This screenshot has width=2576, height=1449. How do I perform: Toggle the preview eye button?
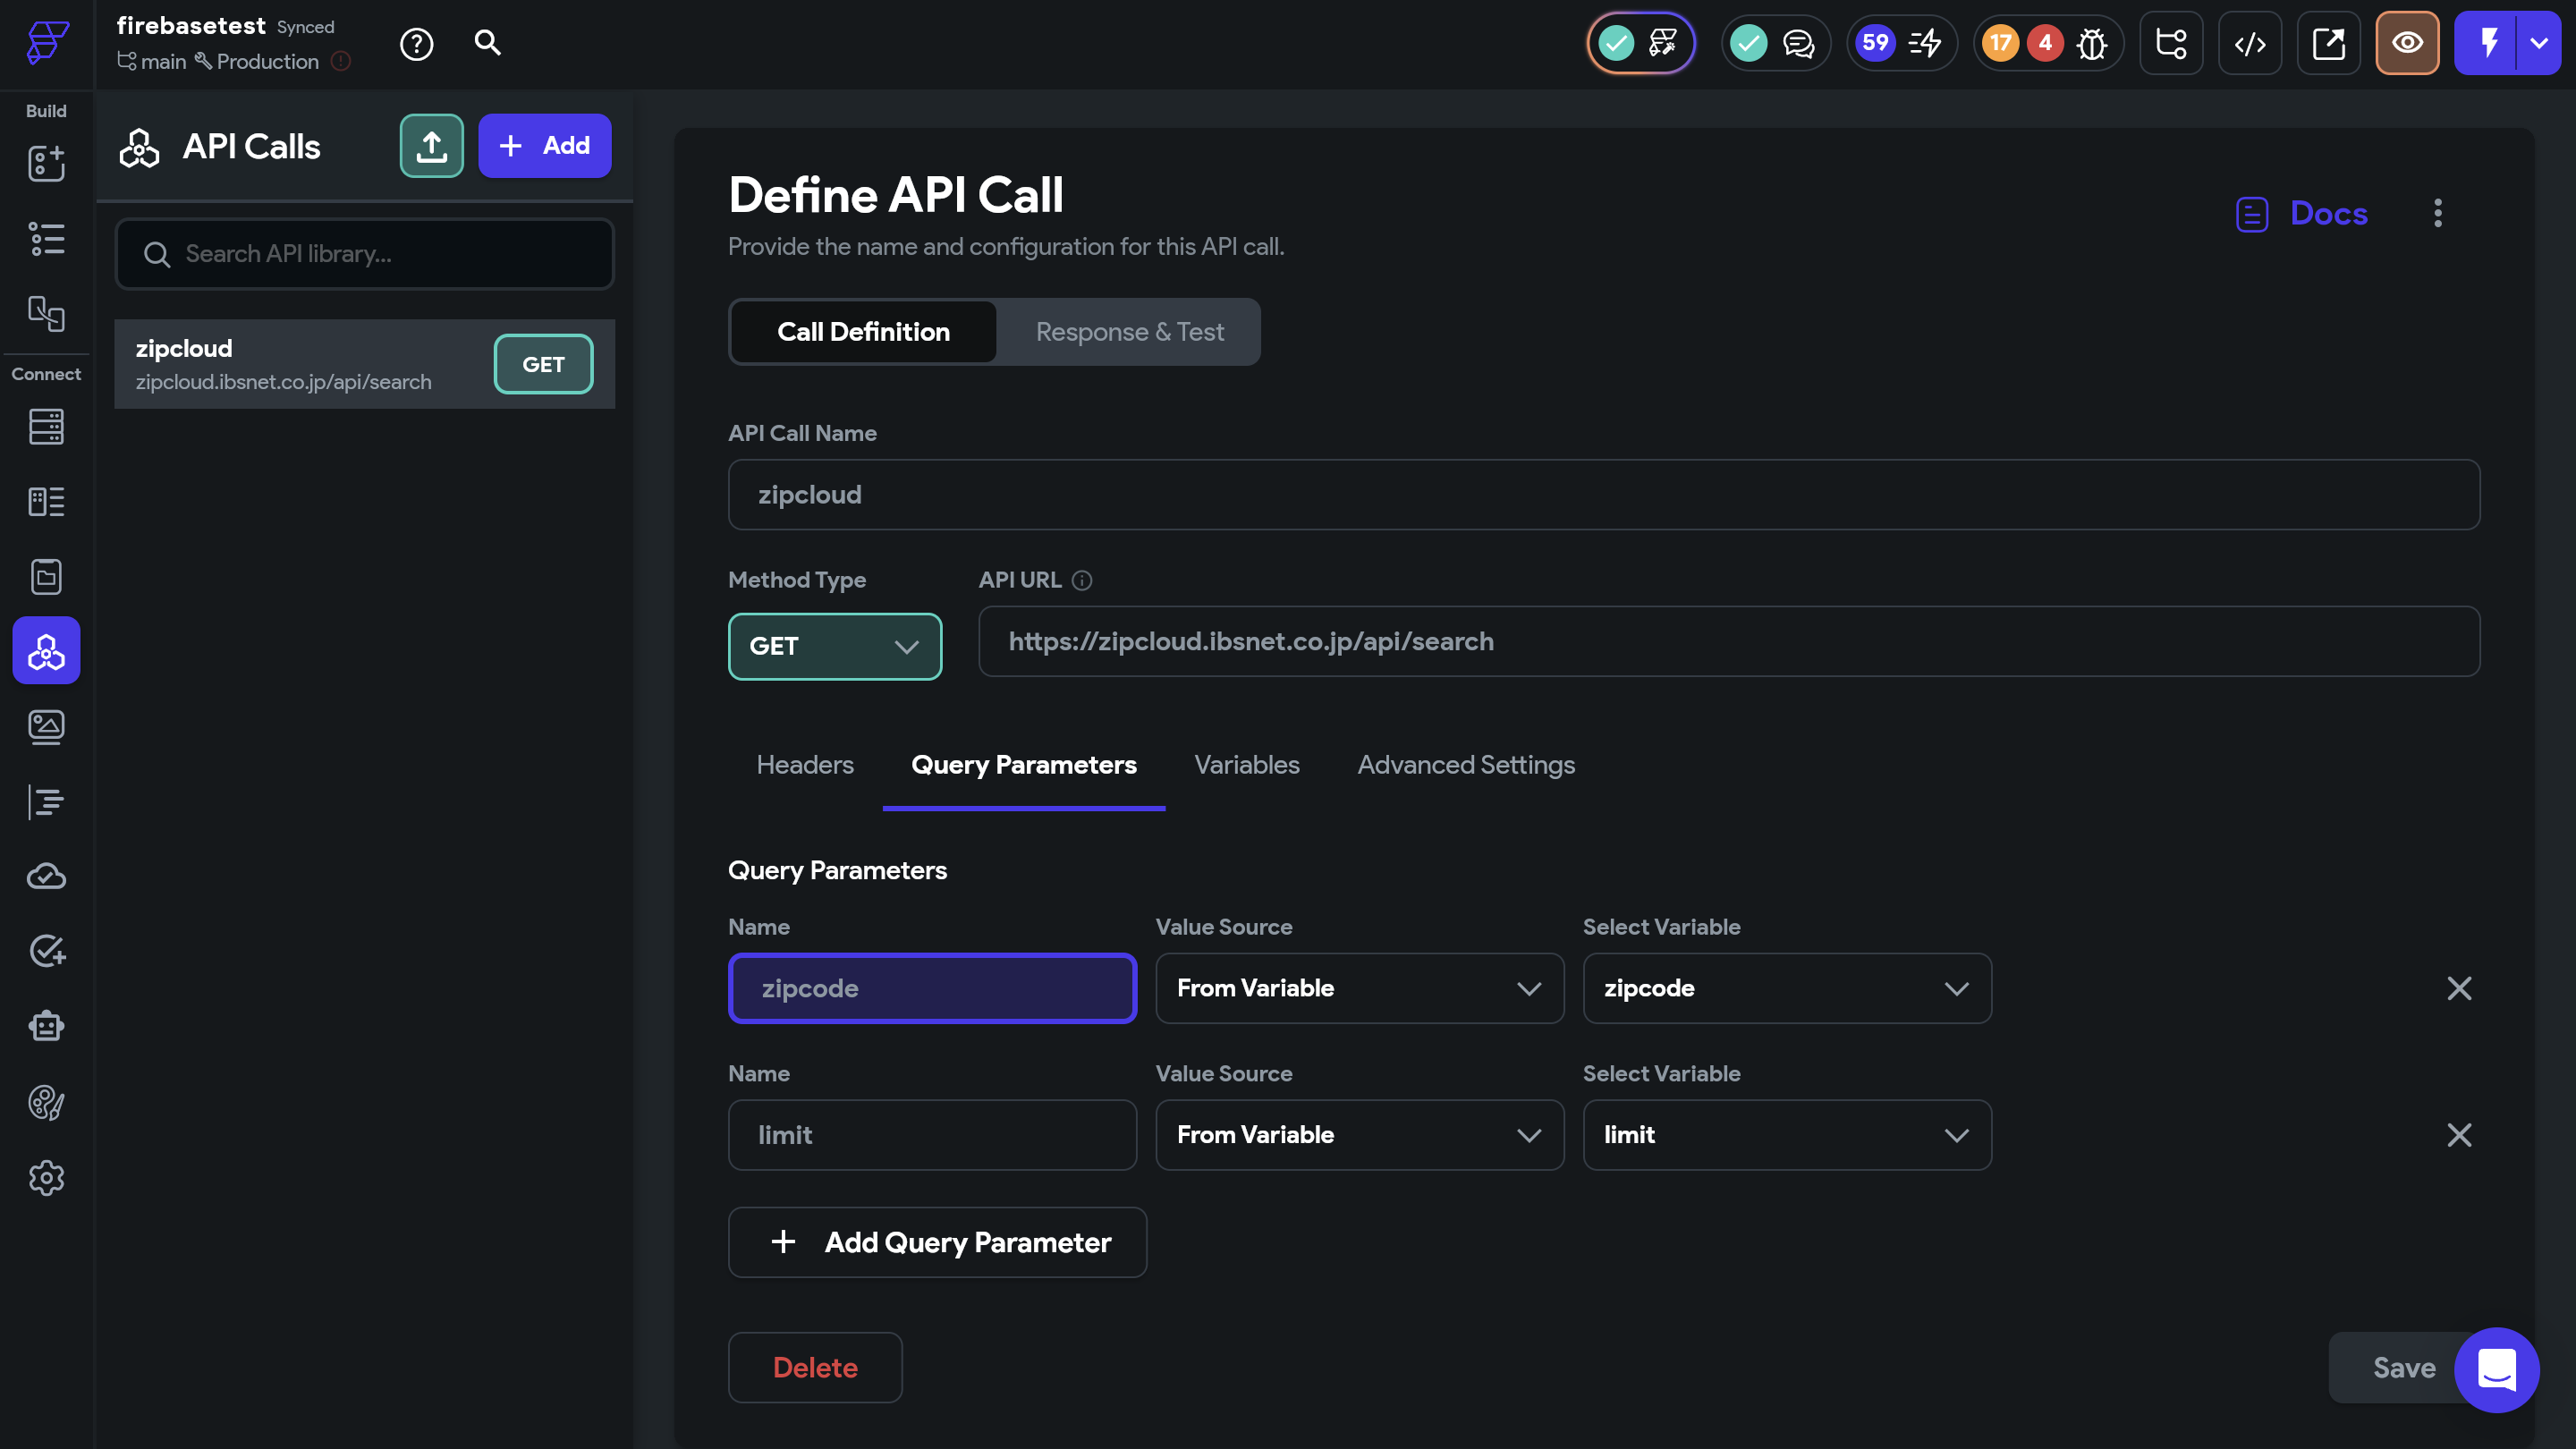[2407, 44]
